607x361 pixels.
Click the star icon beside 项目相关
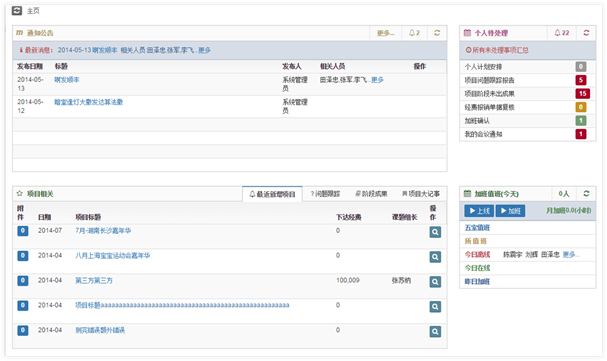pyautogui.click(x=19, y=193)
